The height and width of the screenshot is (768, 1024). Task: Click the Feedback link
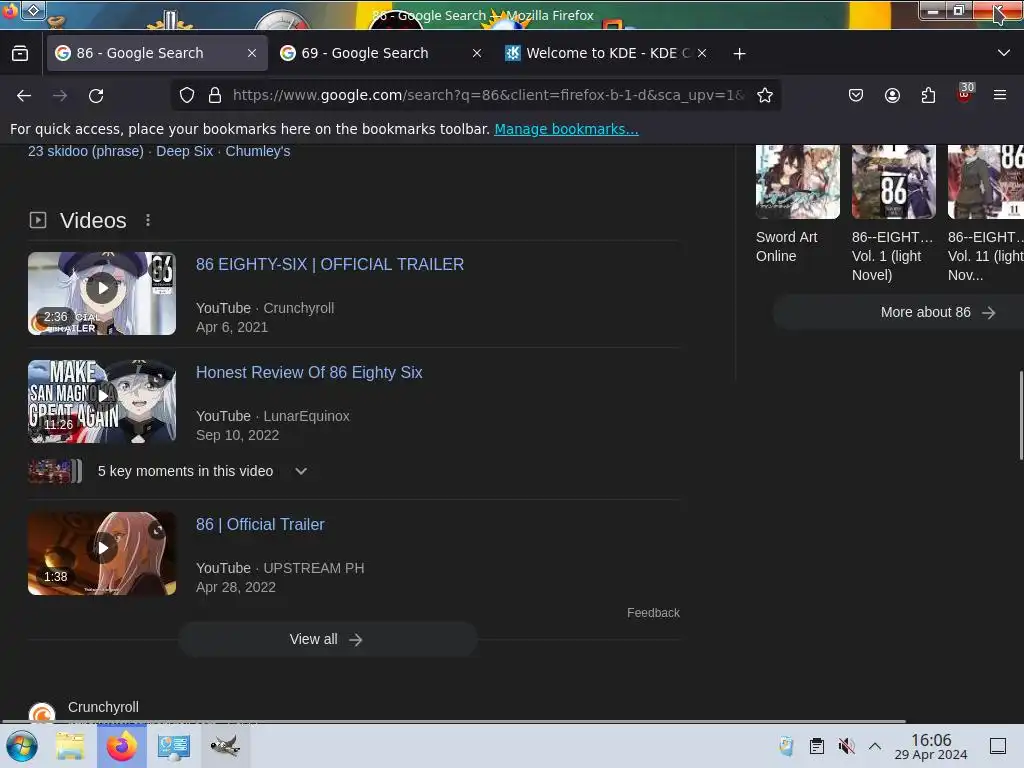click(x=653, y=613)
